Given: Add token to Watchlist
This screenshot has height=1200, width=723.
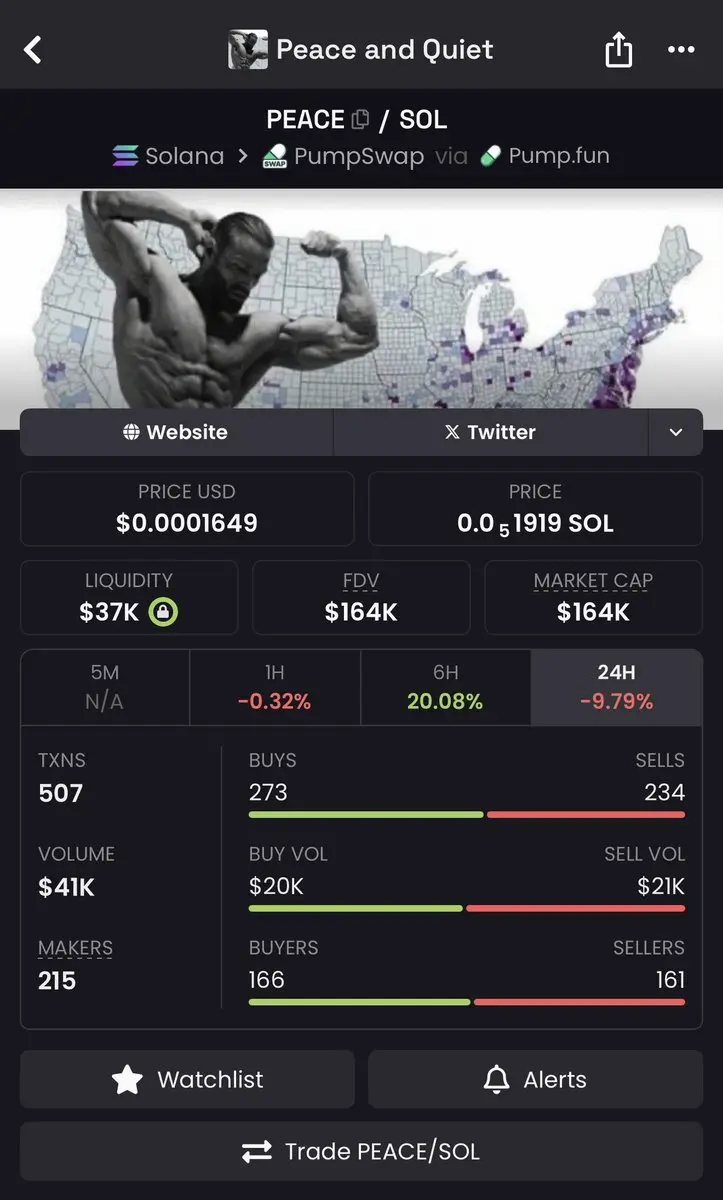Looking at the screenshot, I should click(x=187, y=1080).
